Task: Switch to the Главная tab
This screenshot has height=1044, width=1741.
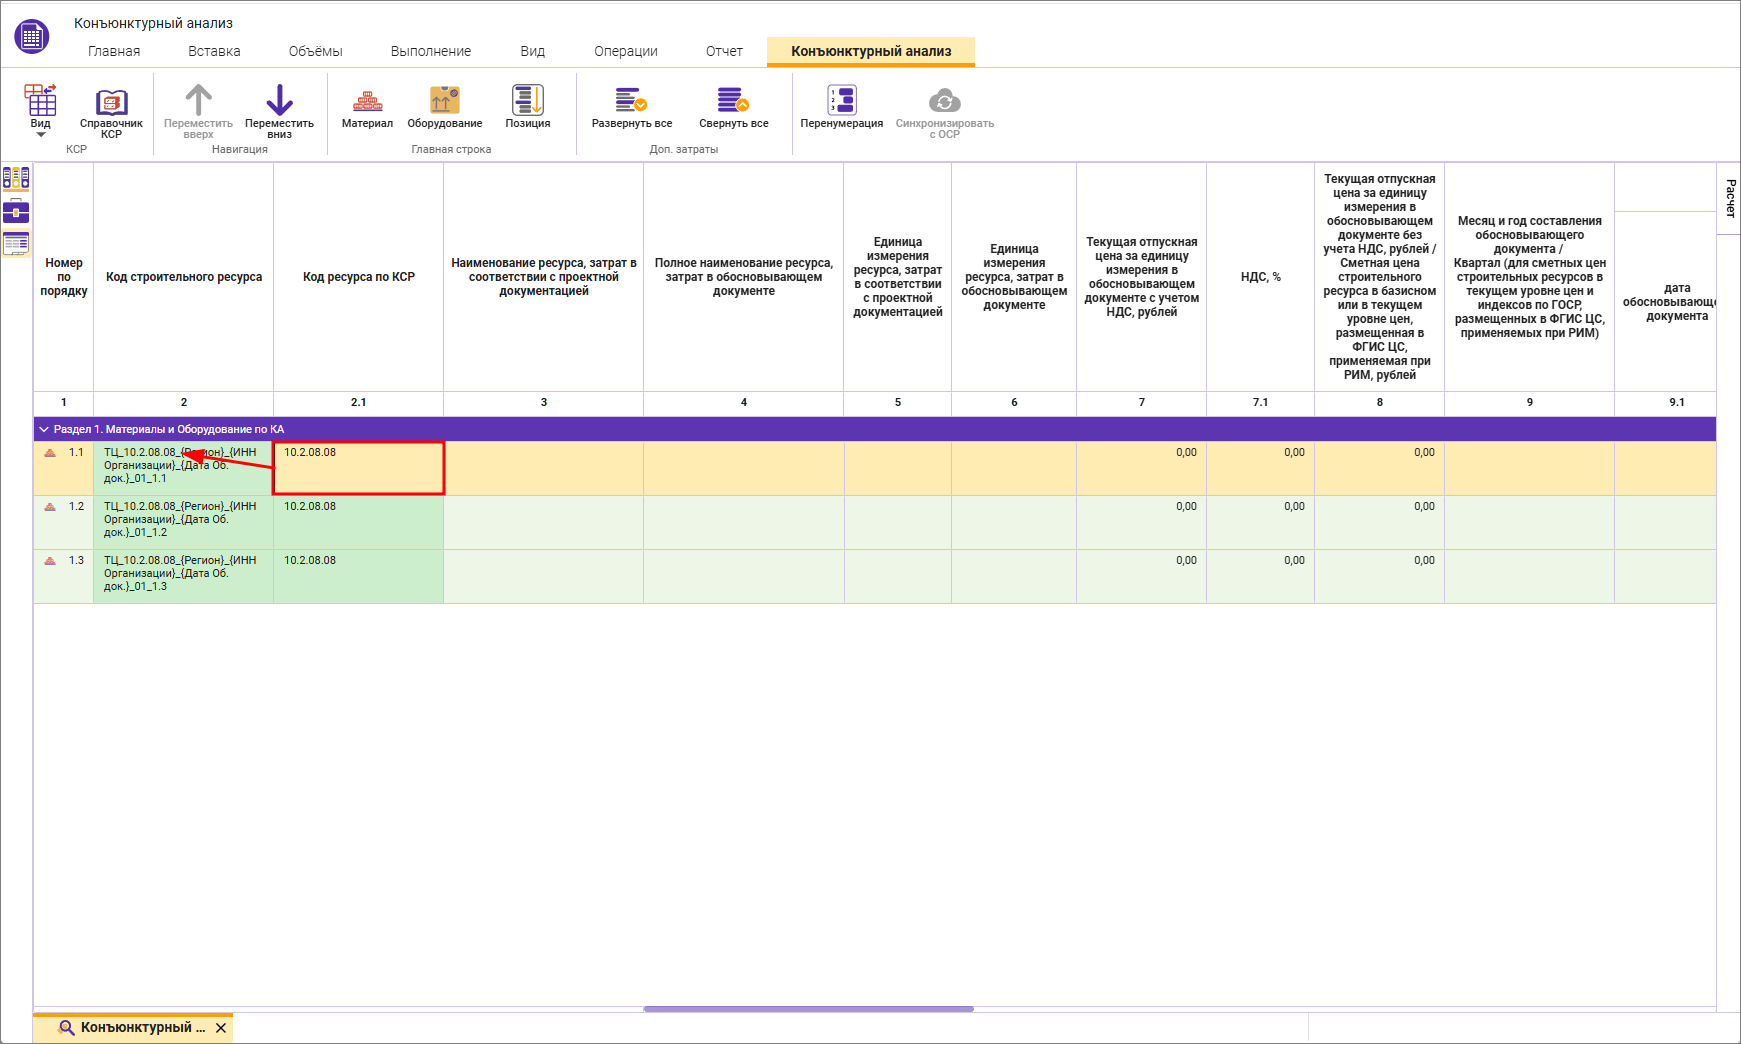Action: [114, 51]
